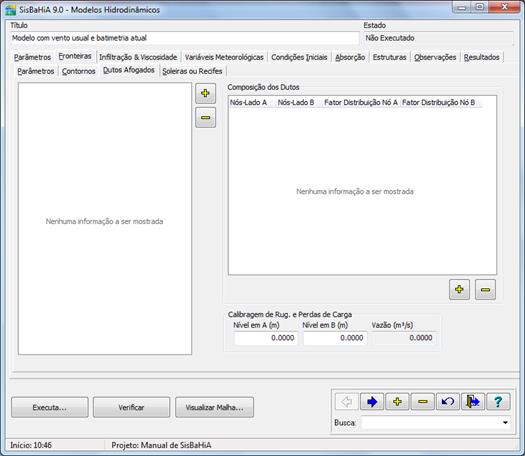Click the exit door icon
The width and height of the screenshot is (525, 456).
click(x=473, y=401)
